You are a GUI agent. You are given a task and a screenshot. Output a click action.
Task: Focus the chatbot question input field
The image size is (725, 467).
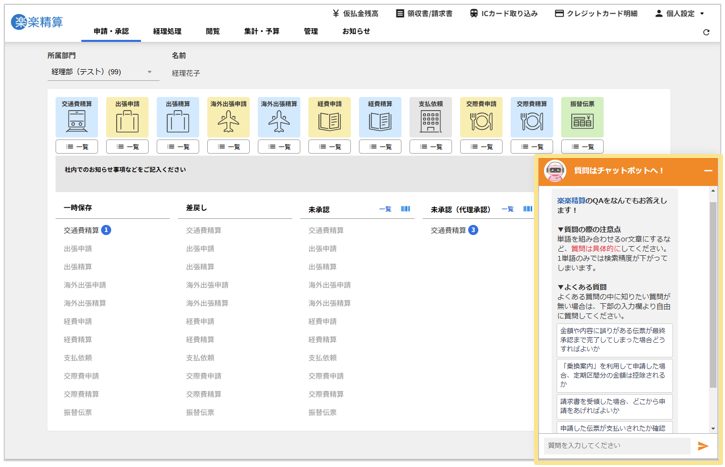click(x=616, y=446)
